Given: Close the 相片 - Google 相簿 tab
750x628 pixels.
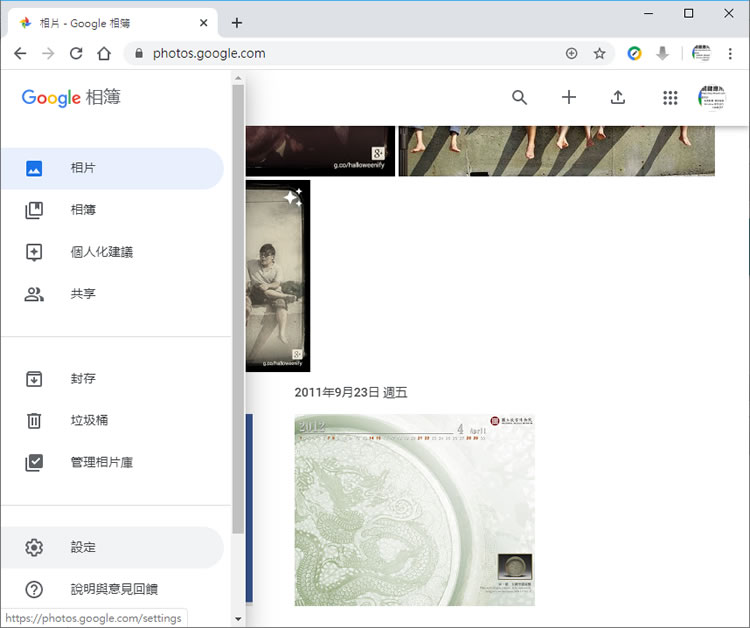Looking at the screenshot, I should coord(203,23).
